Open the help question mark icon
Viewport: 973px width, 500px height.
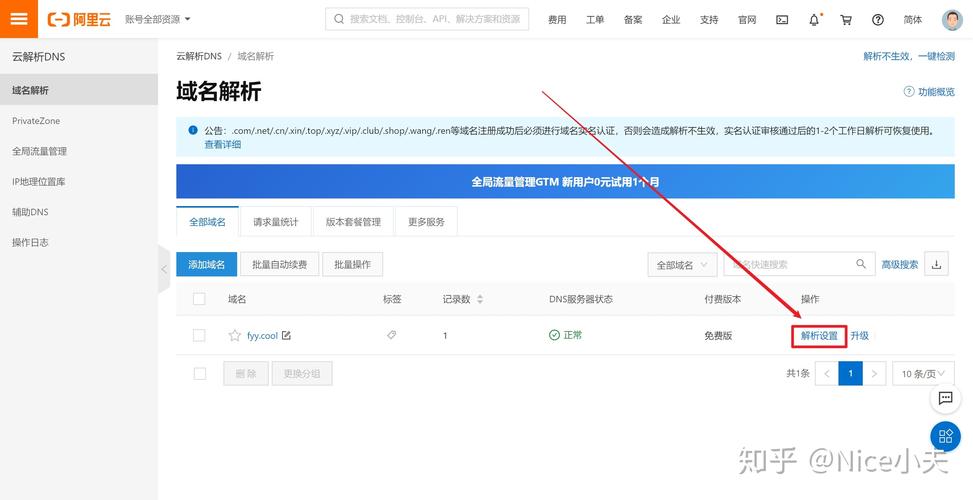[877, 19]
